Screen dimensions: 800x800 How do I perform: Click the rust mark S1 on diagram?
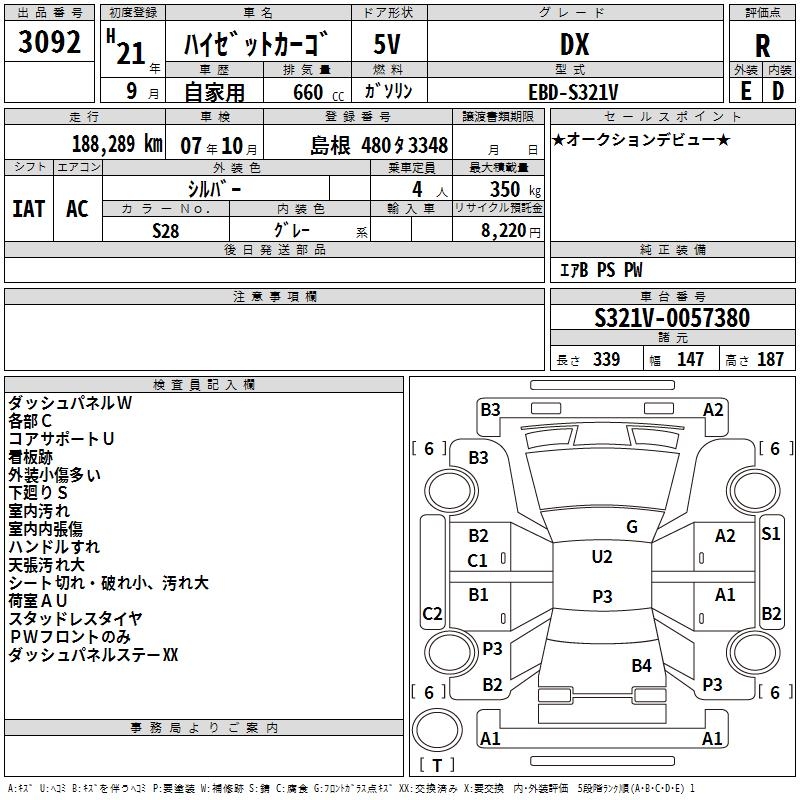click(x=770, y=534)
